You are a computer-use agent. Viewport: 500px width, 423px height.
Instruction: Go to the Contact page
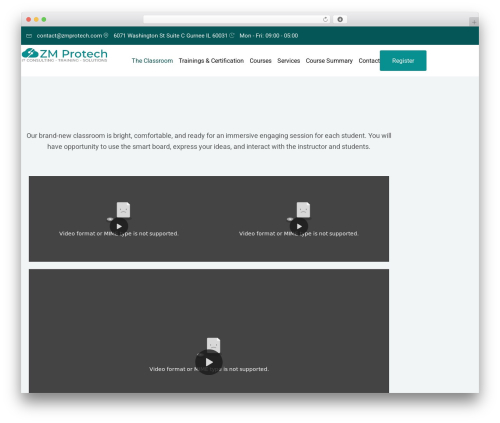(x=369, y=61)
